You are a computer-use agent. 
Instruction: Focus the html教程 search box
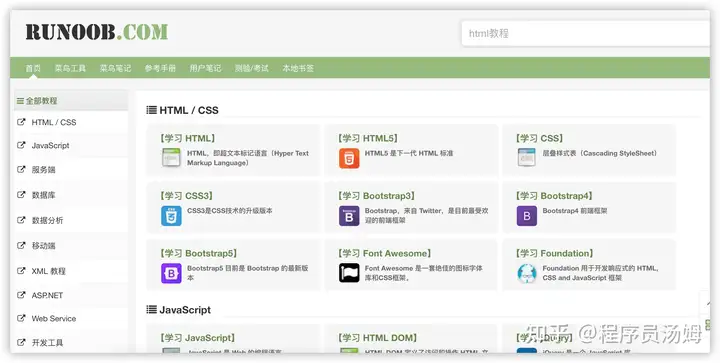coord(585,34)
